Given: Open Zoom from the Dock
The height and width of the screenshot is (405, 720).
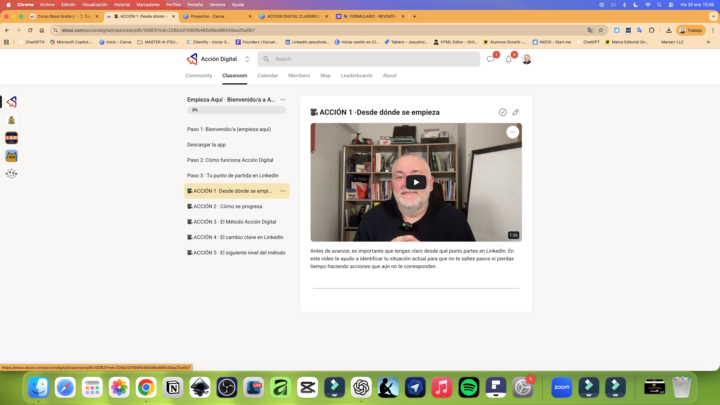Looking at the screenshot, I should [x=562, y=388].
